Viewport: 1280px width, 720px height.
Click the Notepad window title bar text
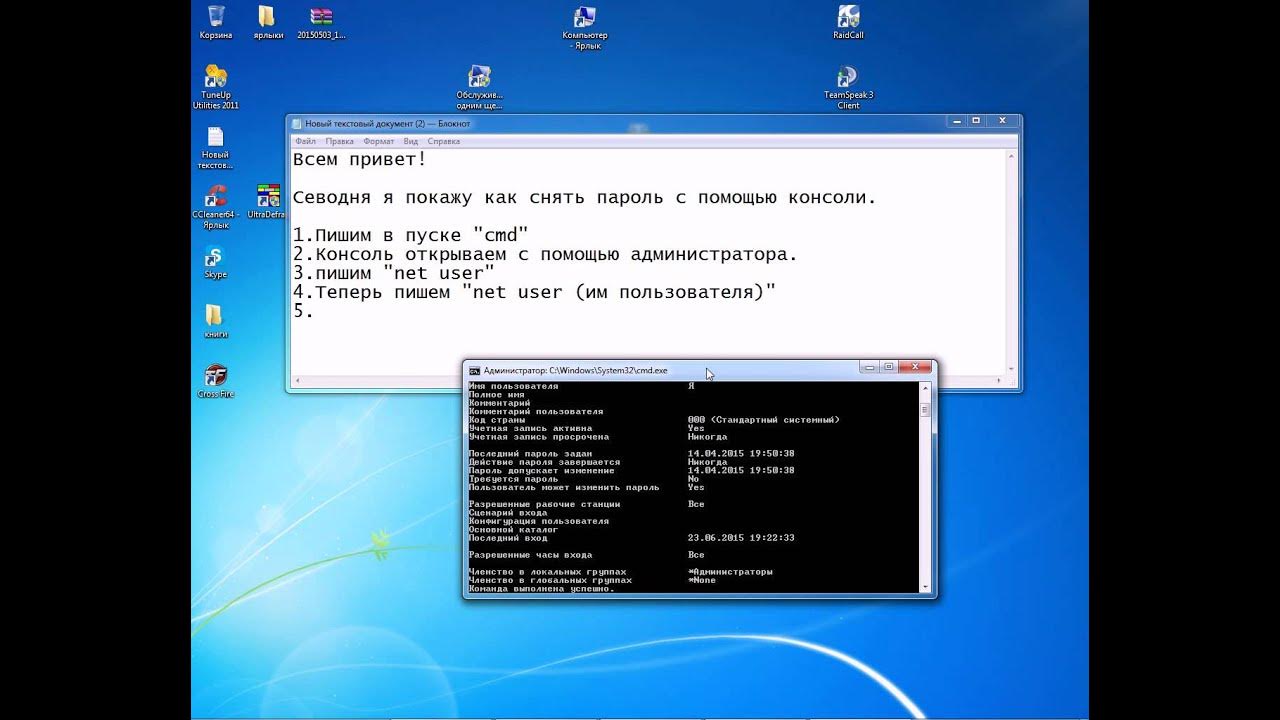click(387, 124)
